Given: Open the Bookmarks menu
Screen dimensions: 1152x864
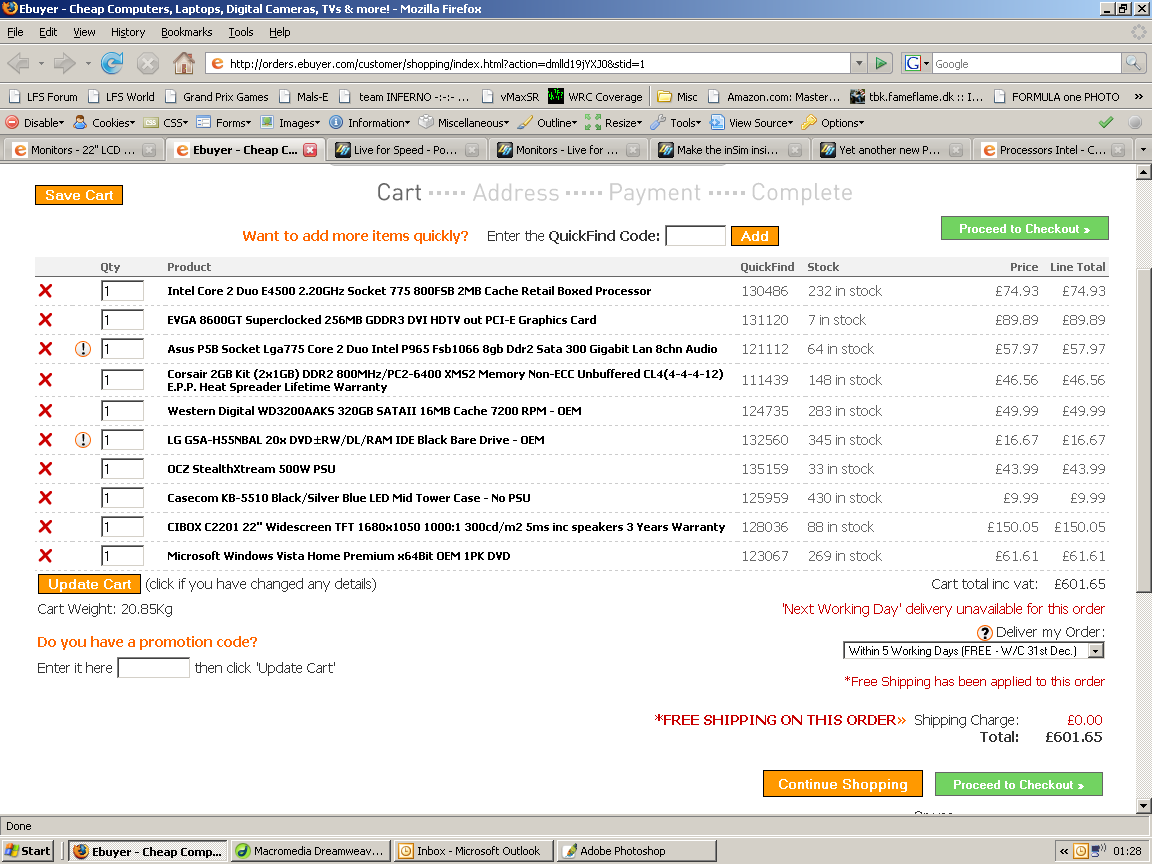Looking at the screenshot, I should point(187,32).
